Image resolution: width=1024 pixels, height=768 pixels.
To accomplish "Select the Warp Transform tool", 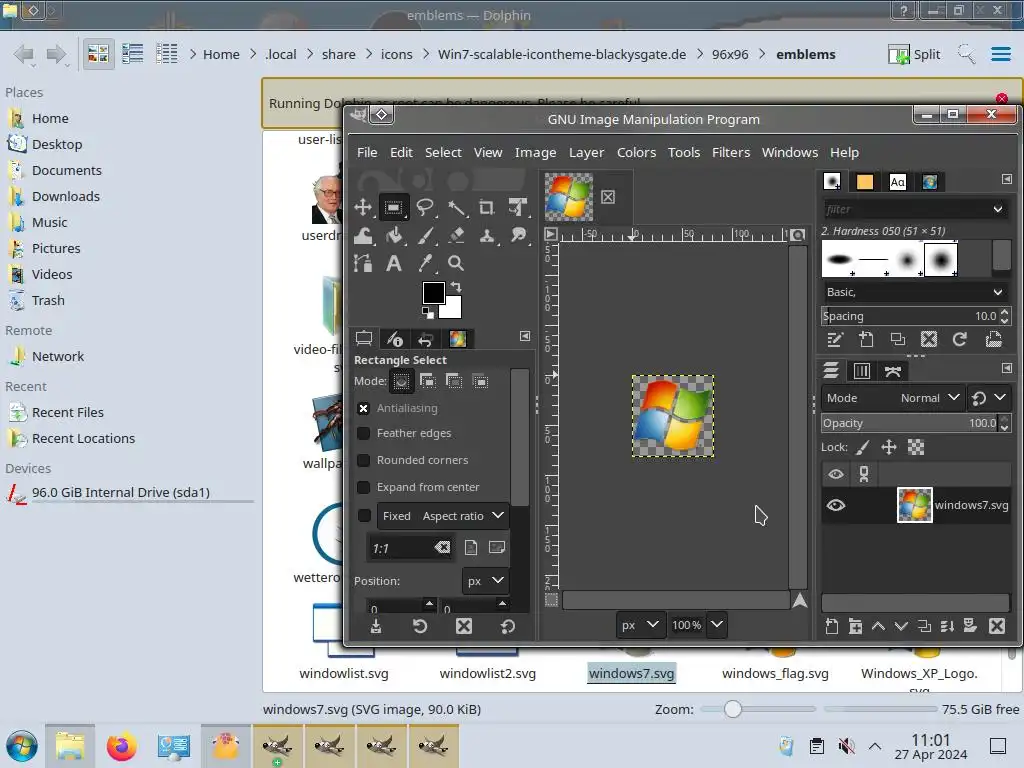I will pos(362,236).
